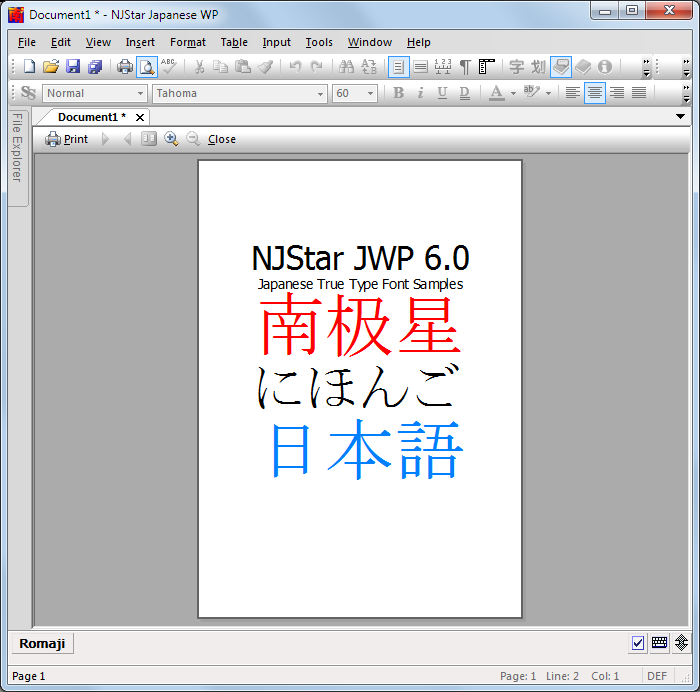
Task: Zoom out the print preview
Action: coord(193,139)
